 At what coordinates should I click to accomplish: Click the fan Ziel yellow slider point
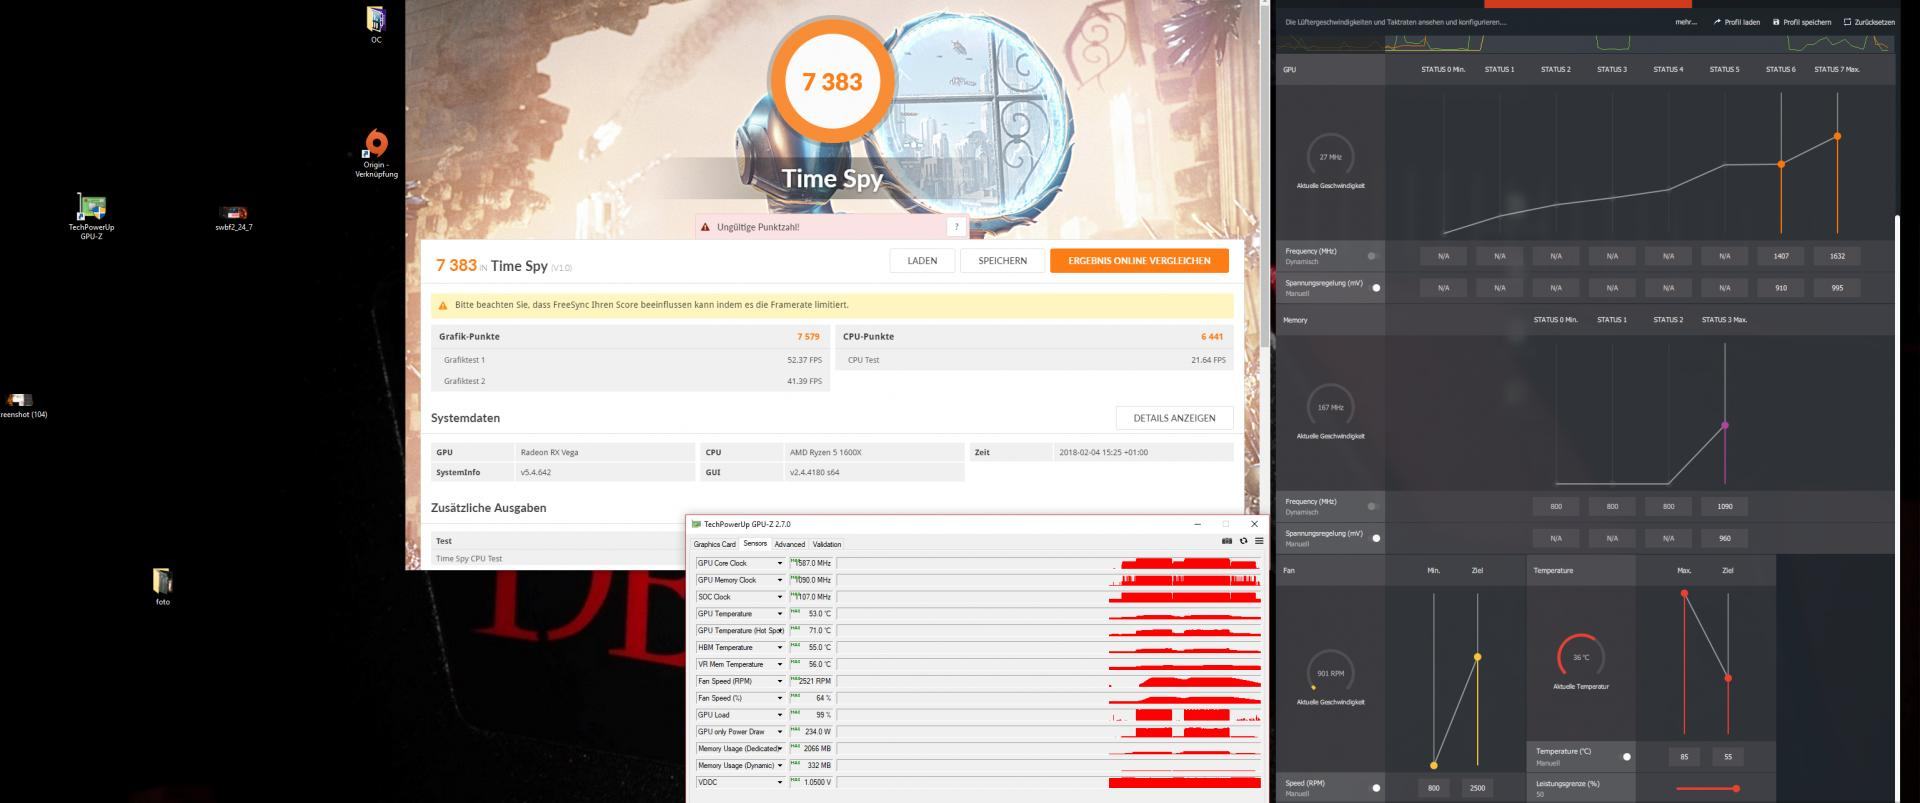point(1477,657)
